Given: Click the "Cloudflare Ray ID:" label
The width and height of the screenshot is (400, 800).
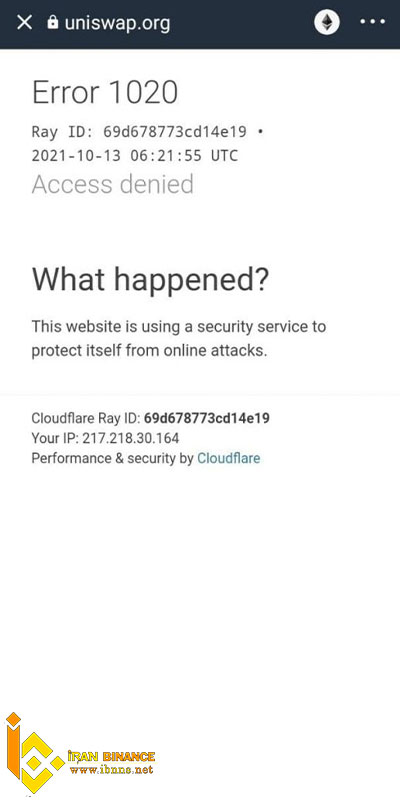Looking at the screenshot, I should pos(86,418).
